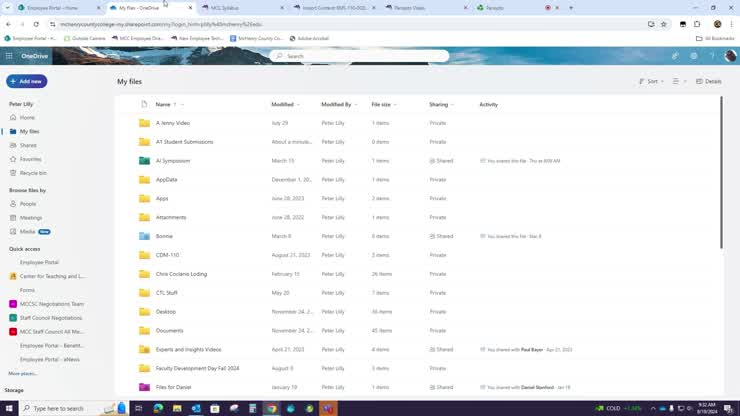Go to Favorites in sidebar

pyautogui.click(x=30, y=159)
